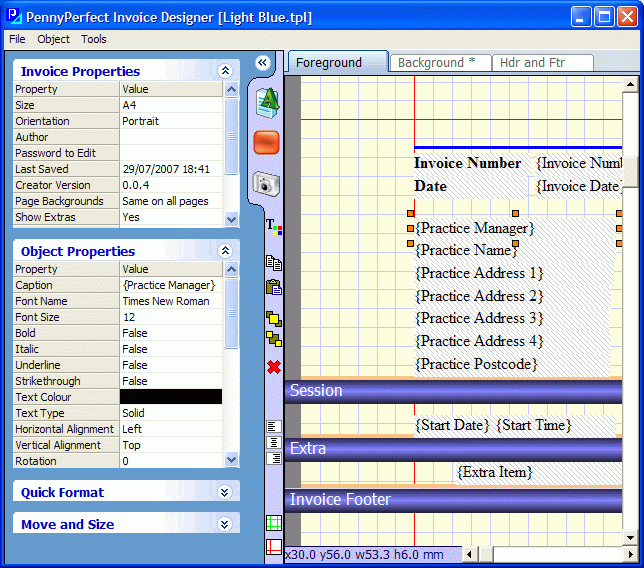Open the Object menu
The image size is (644, 568).
[53, 39]
